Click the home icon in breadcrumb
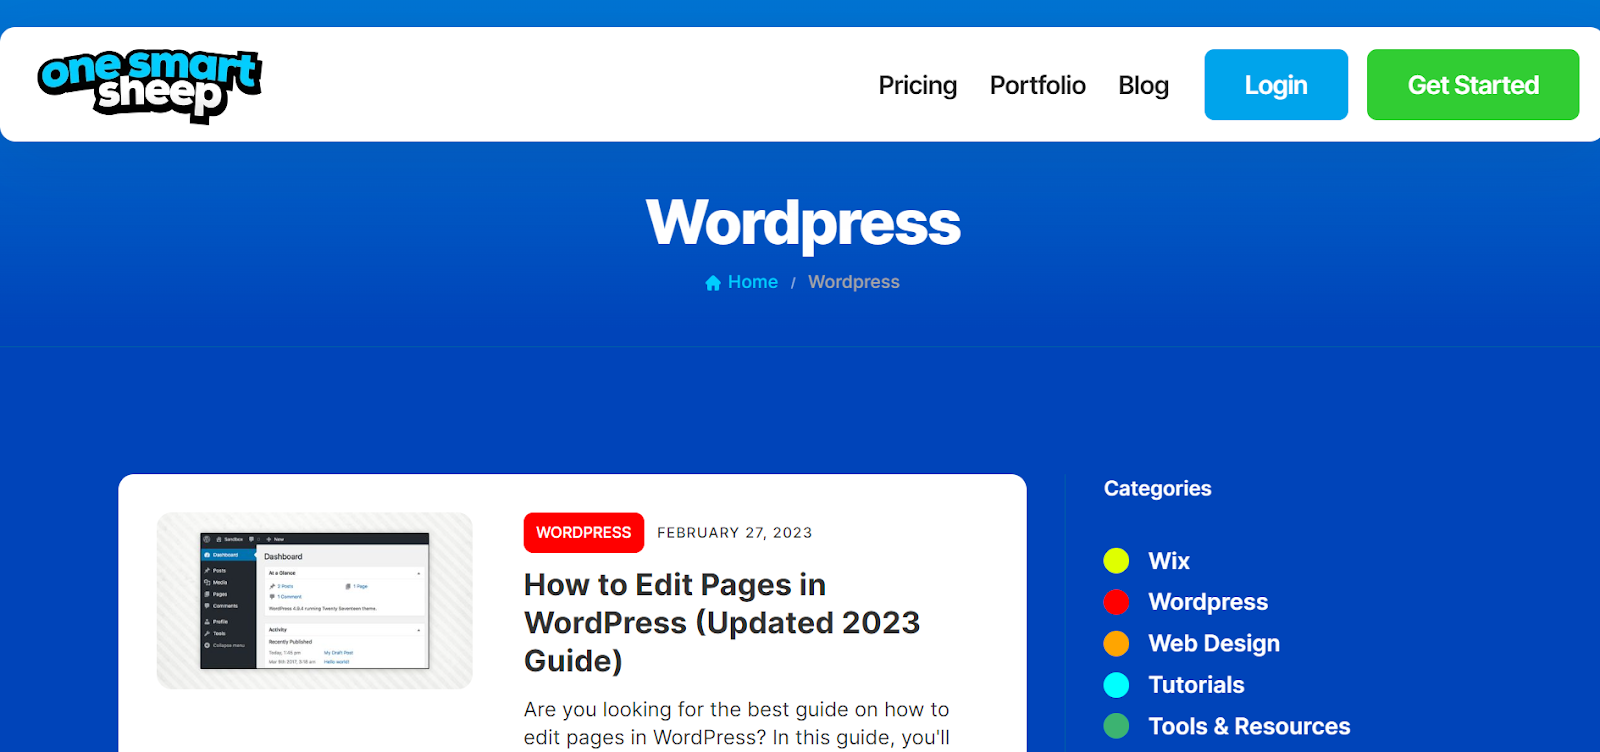1600x752 pixels. [713, 283]
